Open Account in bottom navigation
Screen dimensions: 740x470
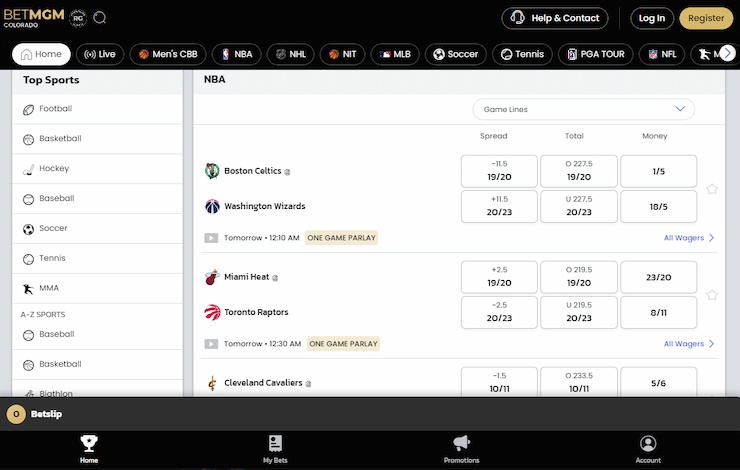pos(648,449)
